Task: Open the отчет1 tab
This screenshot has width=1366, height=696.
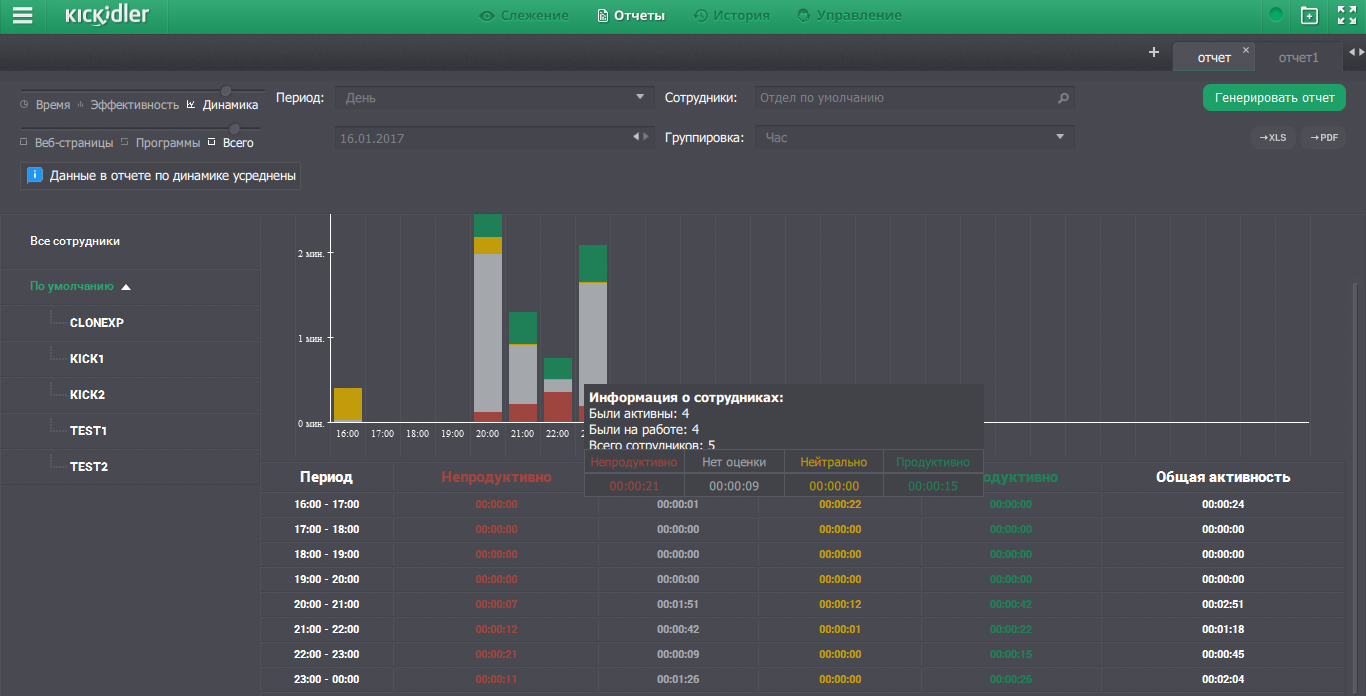Action: click(1298, 58)
